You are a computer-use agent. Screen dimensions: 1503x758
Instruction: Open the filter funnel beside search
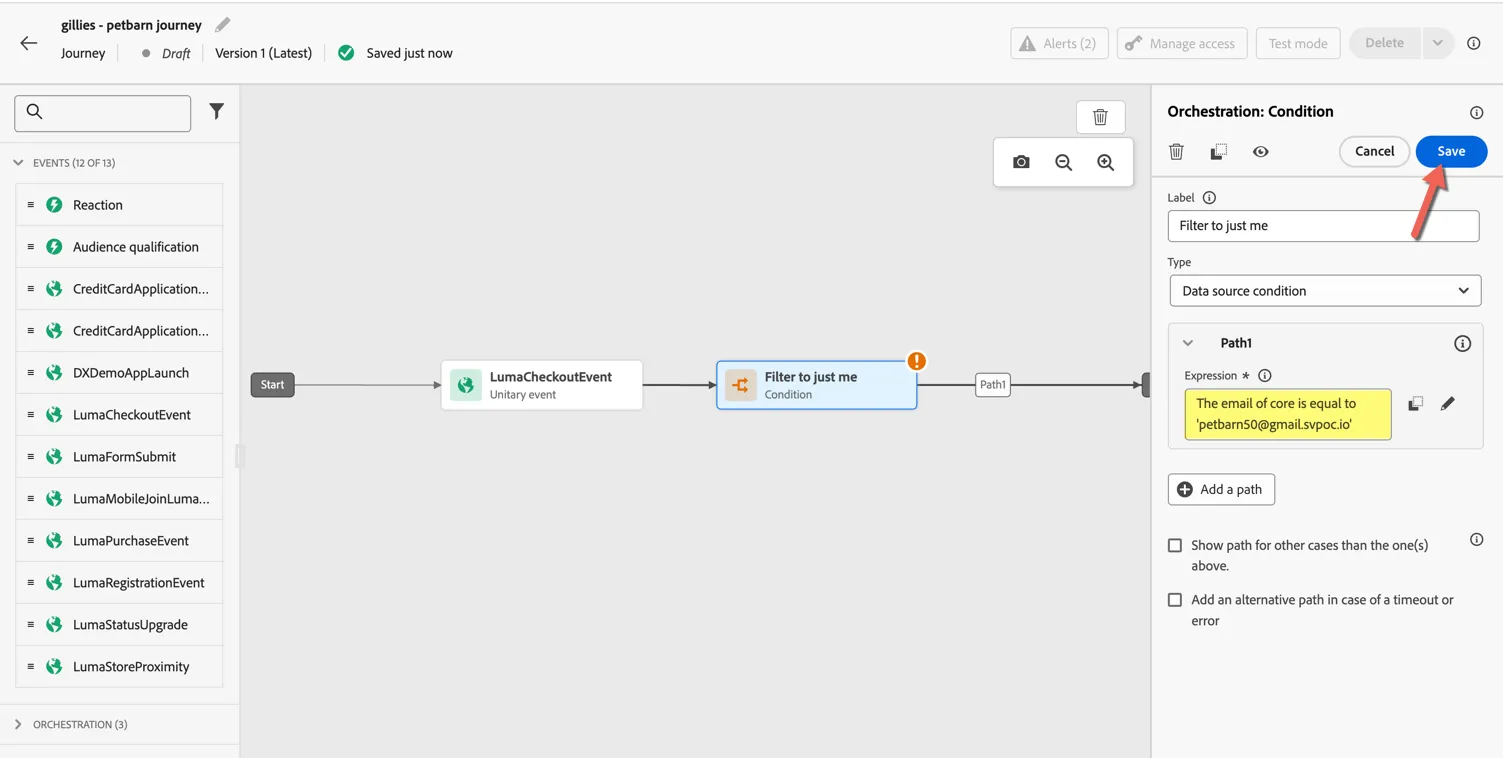(216, 112)
